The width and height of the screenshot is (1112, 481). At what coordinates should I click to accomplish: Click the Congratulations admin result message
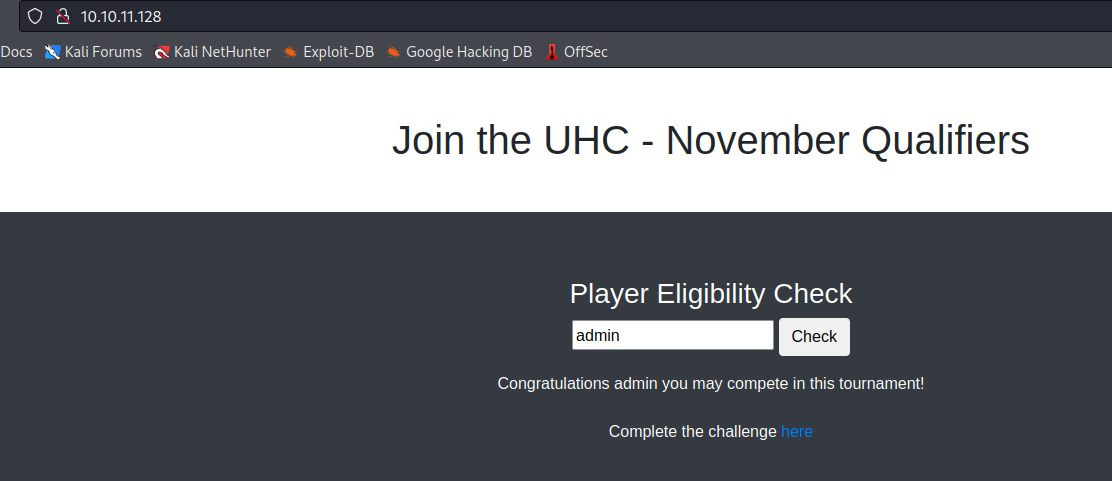coord(711,384)
